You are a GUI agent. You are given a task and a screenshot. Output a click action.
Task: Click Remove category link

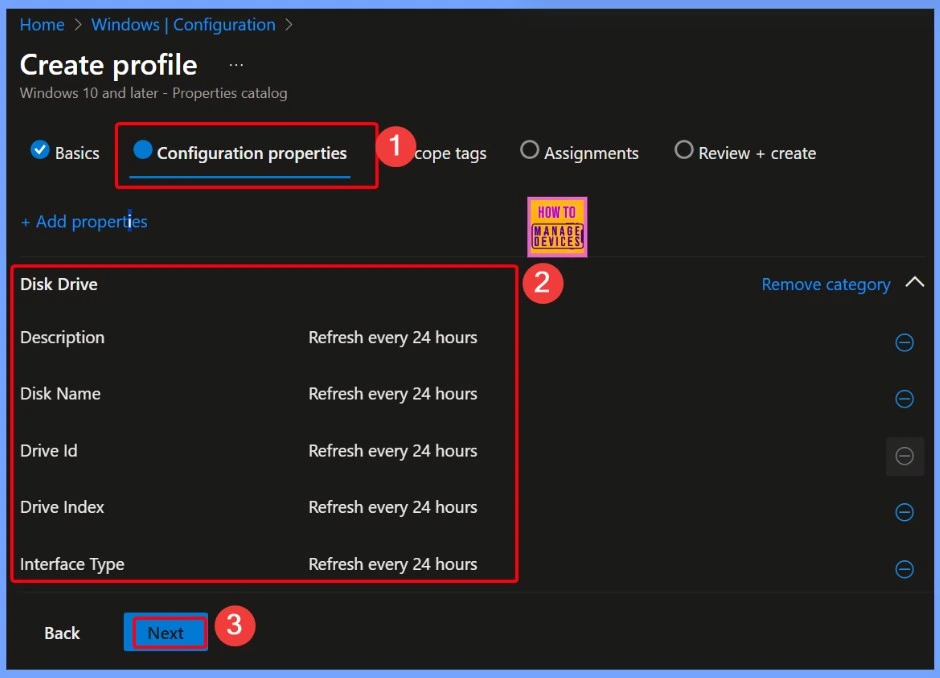pos(825,284)
